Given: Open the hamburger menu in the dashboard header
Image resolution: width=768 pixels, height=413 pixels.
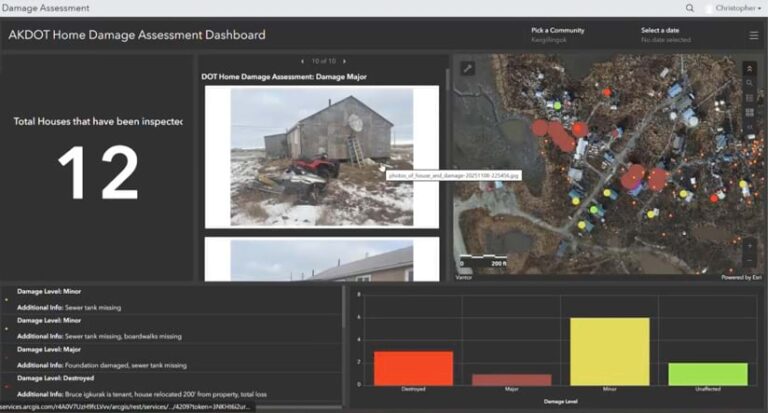Looking at the screenshot, I should pos(754,35).
